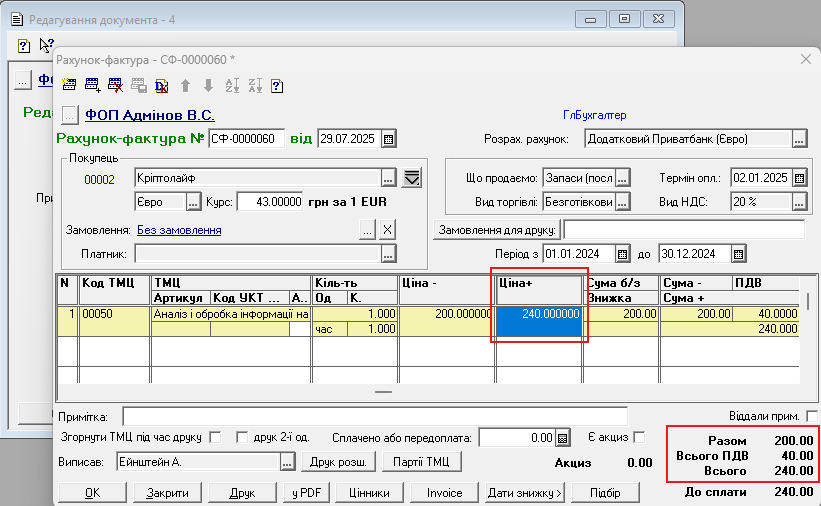
Task: Clear order using the X button
Action: pyautogui.click(x=387, y=230)
